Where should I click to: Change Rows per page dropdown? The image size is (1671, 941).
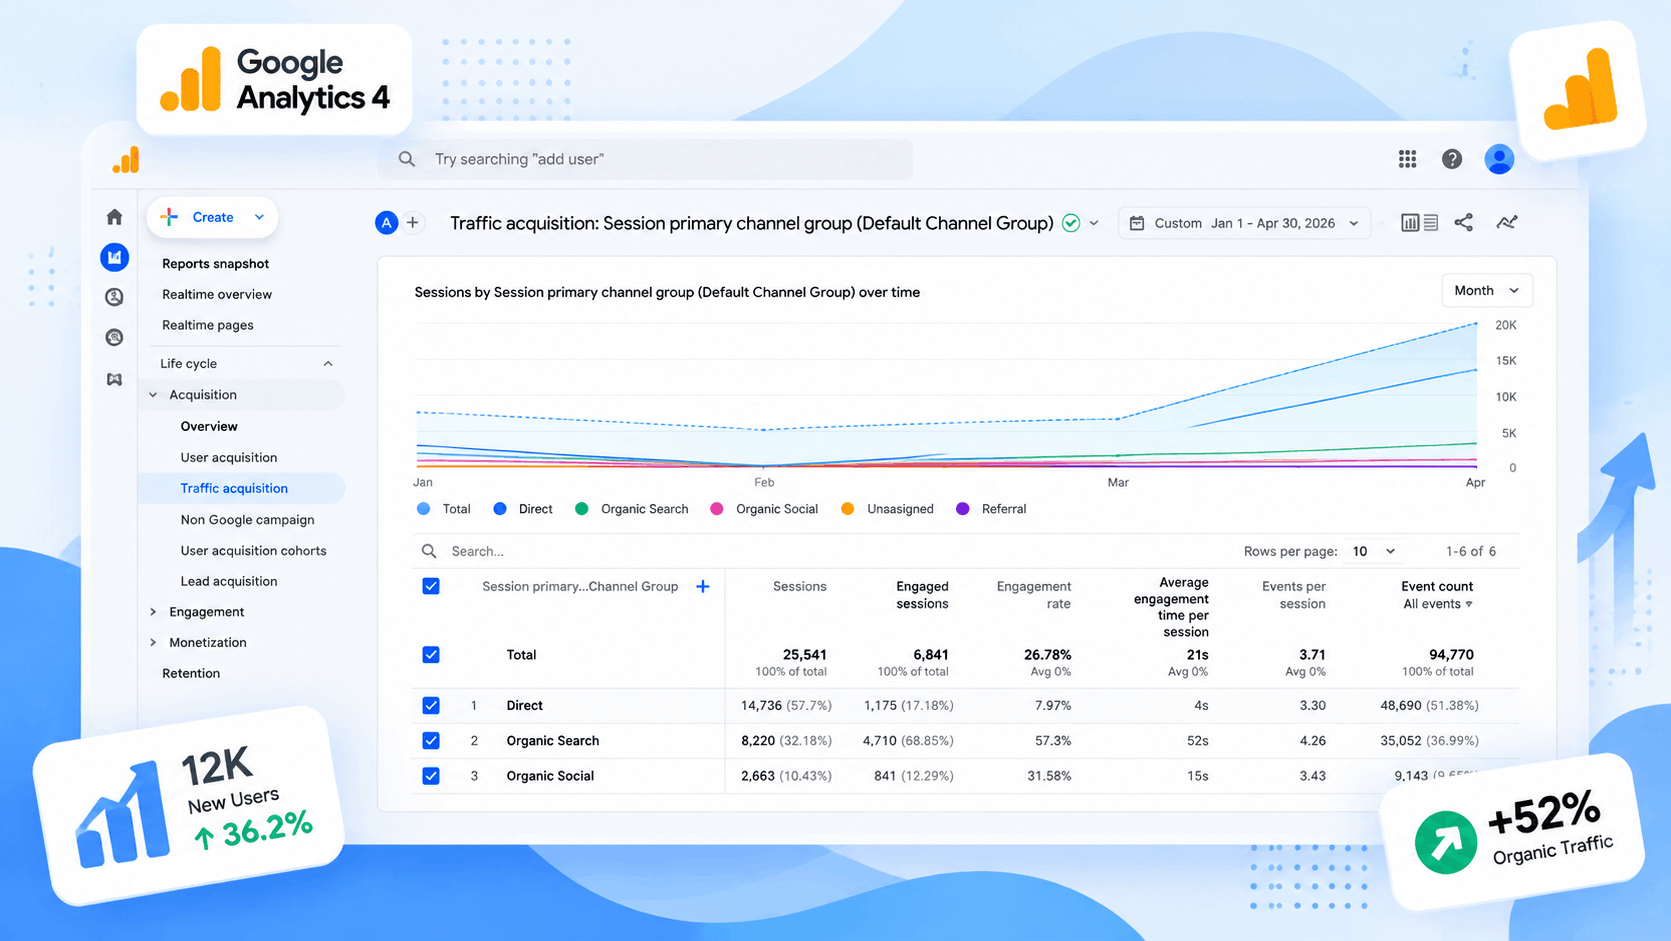click(x=1374, y=551)
